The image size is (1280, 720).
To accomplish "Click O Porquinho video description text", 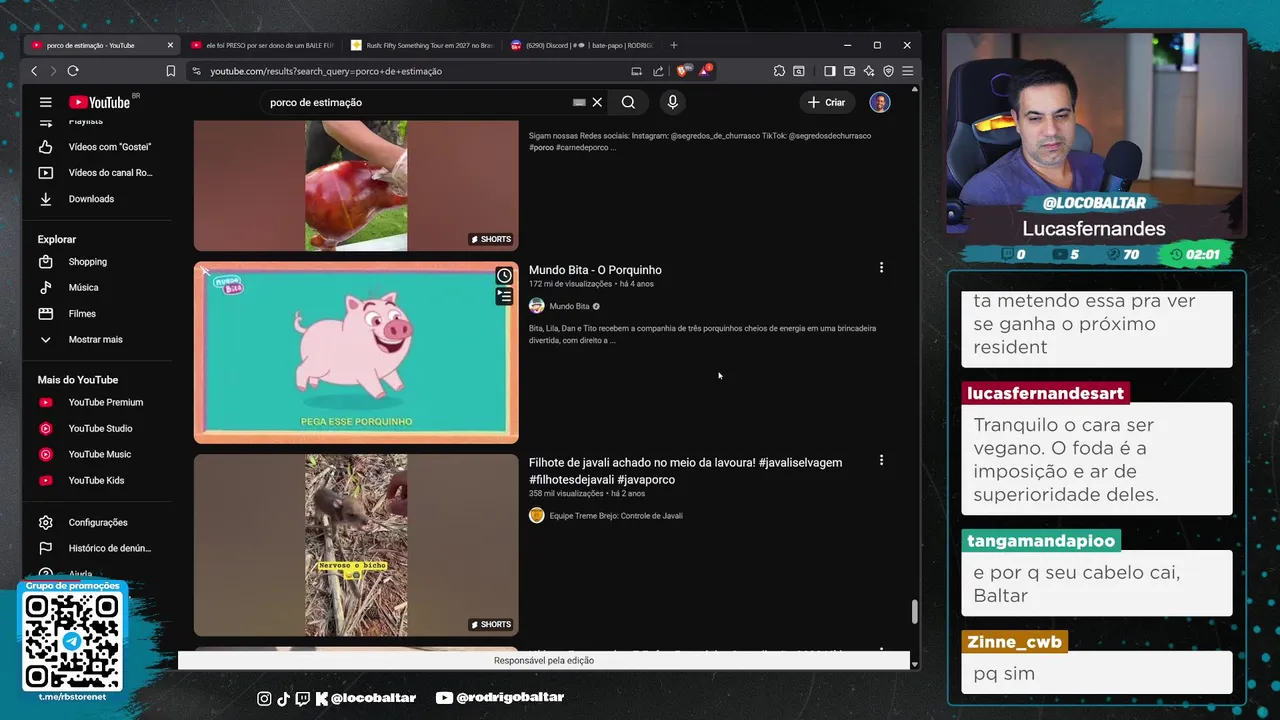I will 702,334.
